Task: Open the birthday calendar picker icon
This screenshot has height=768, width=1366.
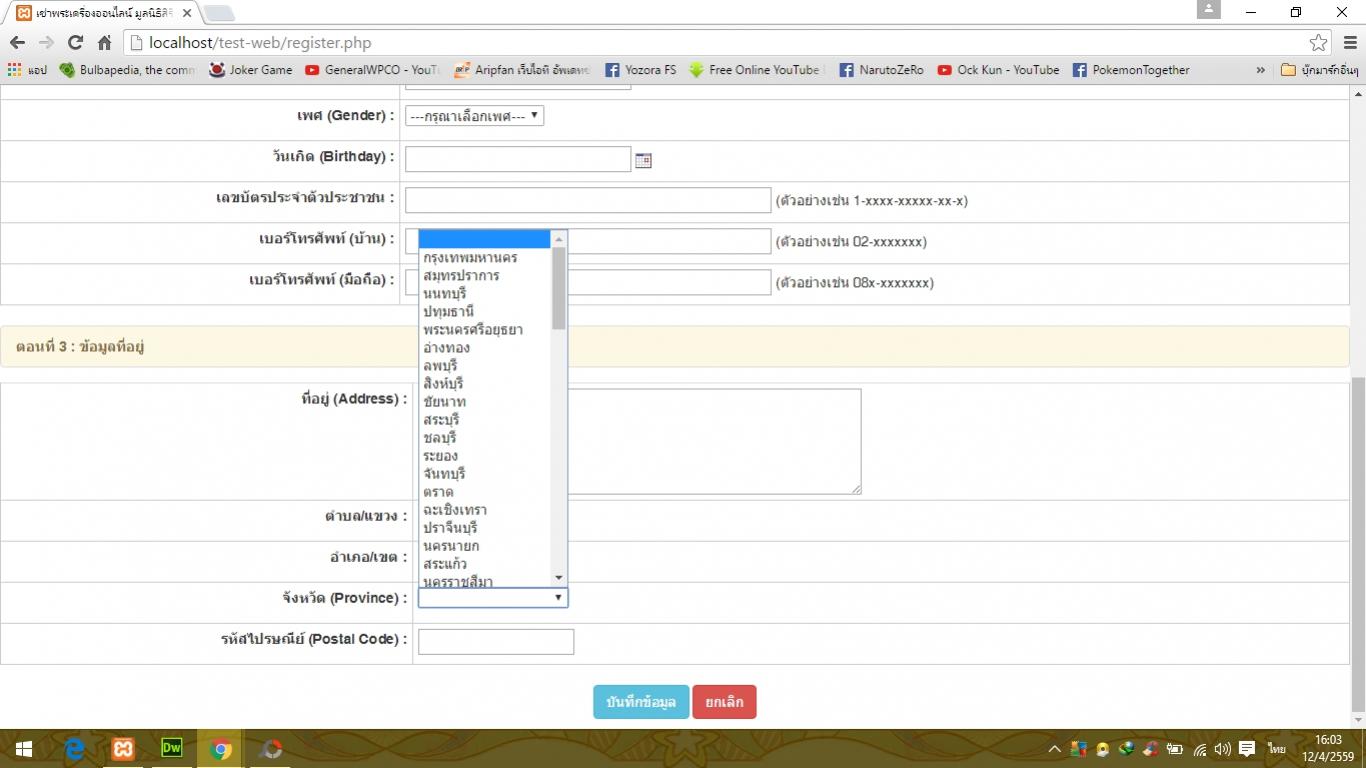Action: tap(643, 160)
